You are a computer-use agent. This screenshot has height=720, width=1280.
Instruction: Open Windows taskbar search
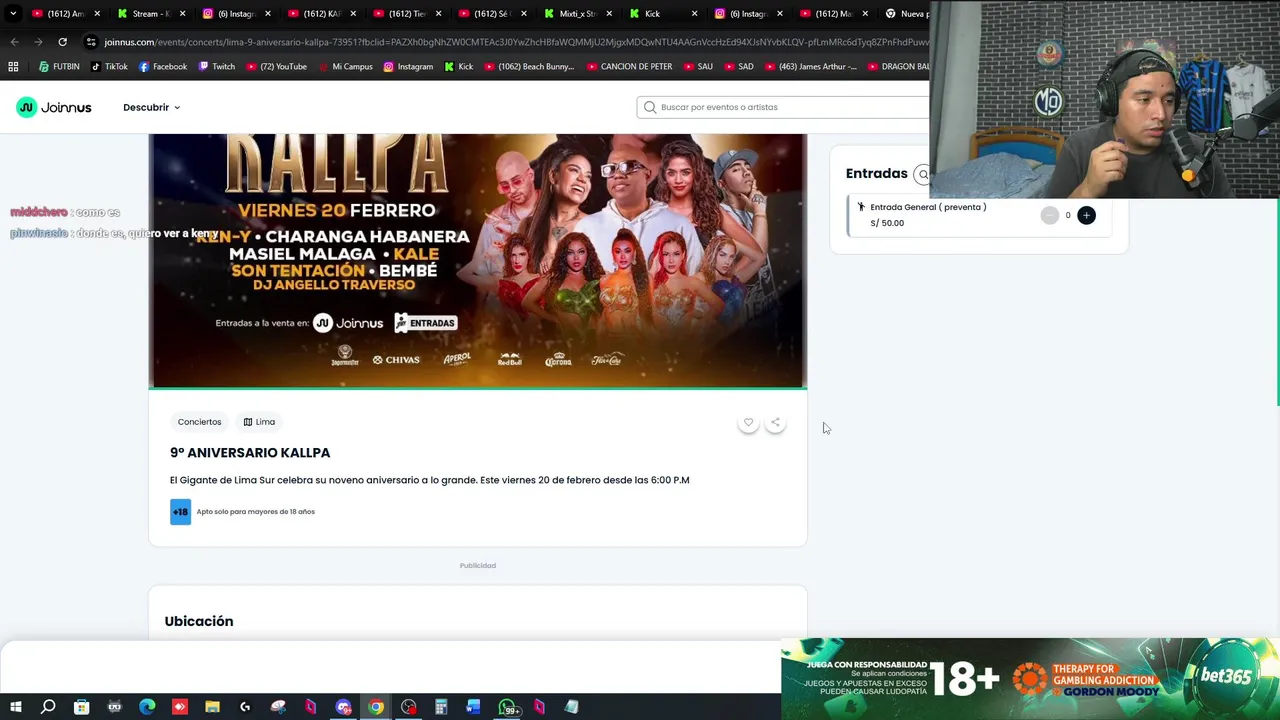point(48,707)
